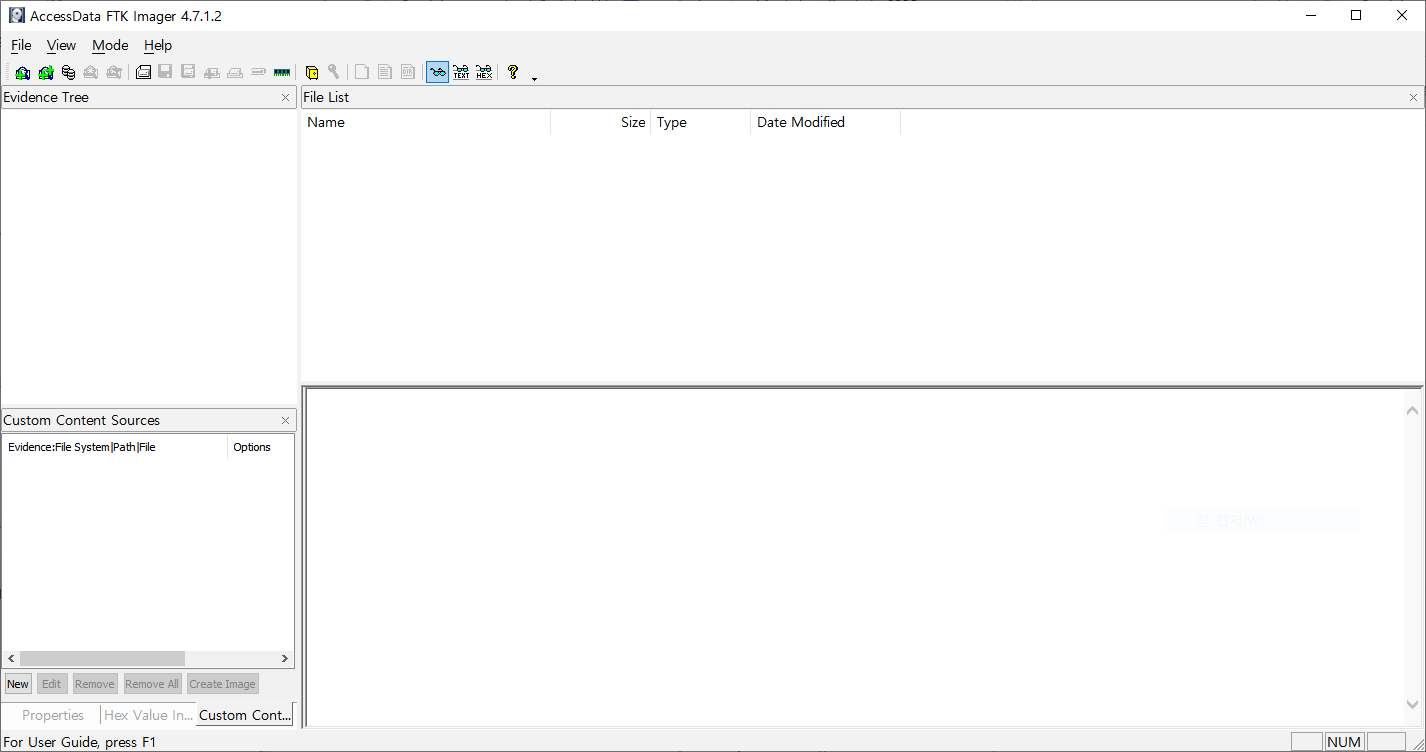The width and height of the screenshot is (1426, 752).
Task: Click the Create Image button
Action: click(222, 684)
